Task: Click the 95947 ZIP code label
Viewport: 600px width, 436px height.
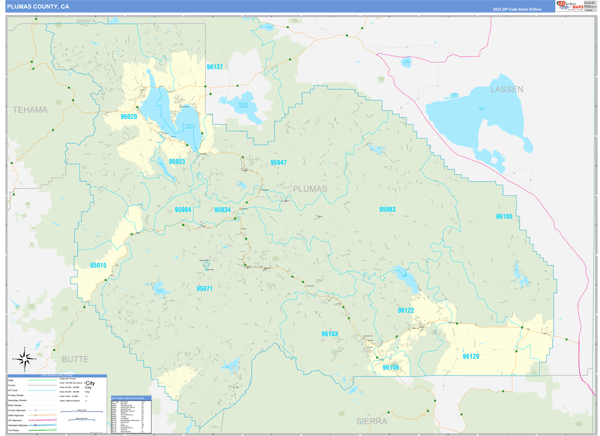Action: 278,162
